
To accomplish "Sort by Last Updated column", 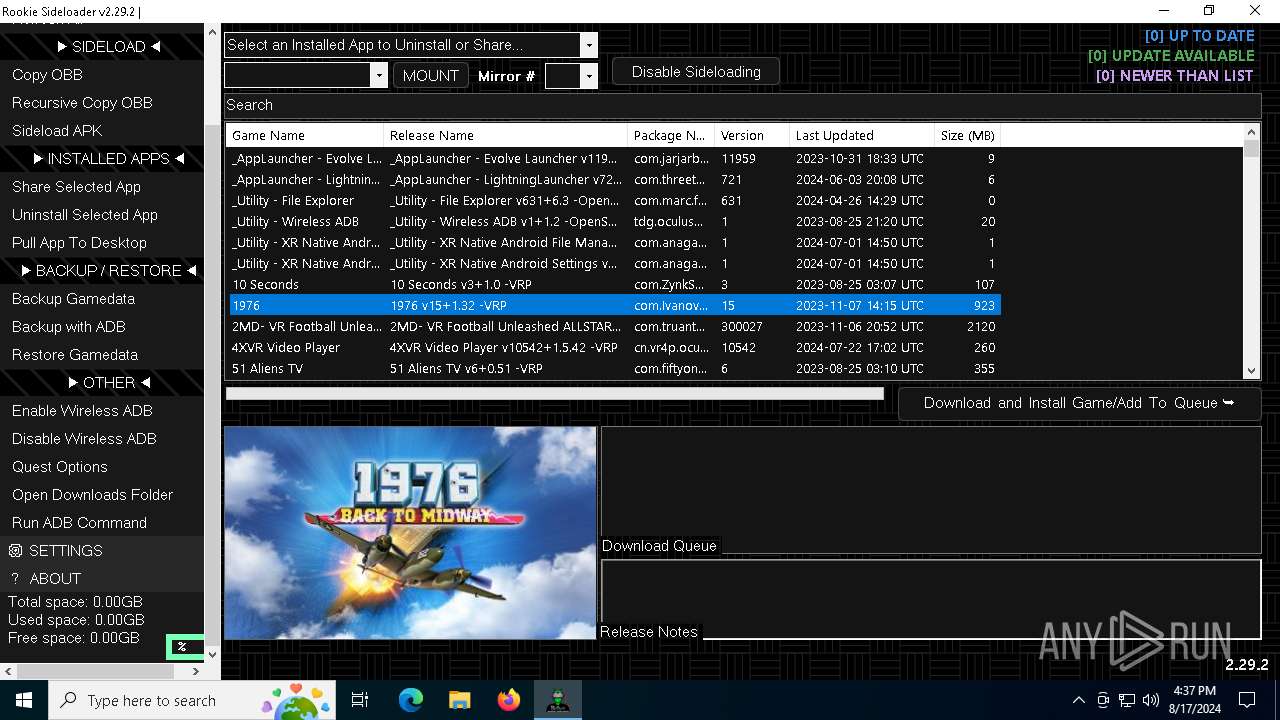I will tap(862, 135).
